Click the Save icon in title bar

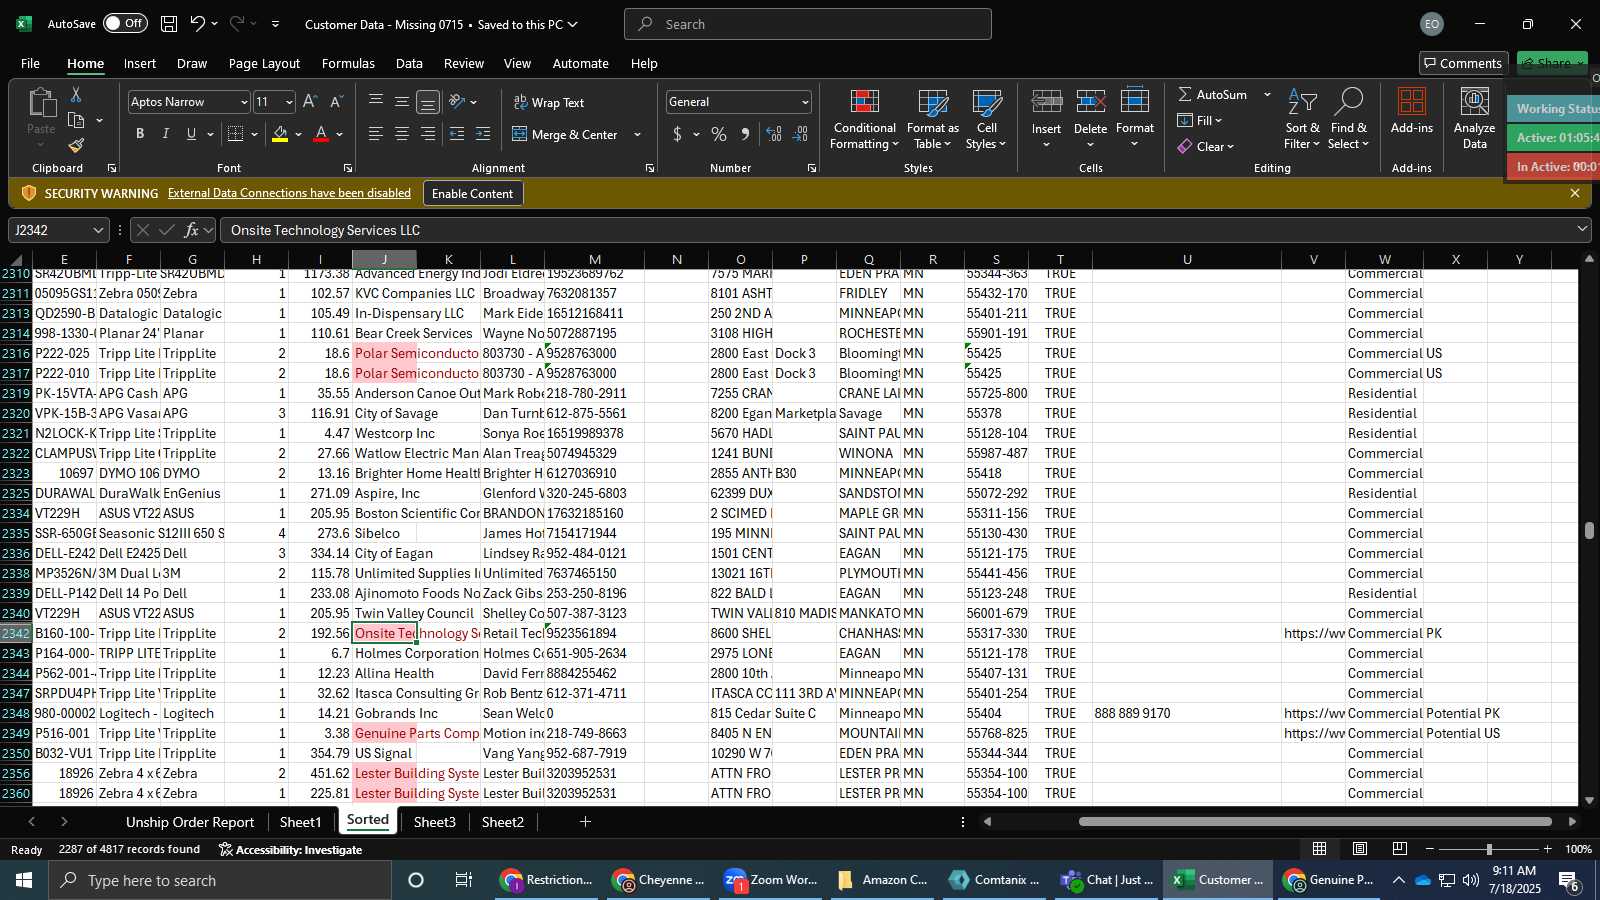point(169,24)
